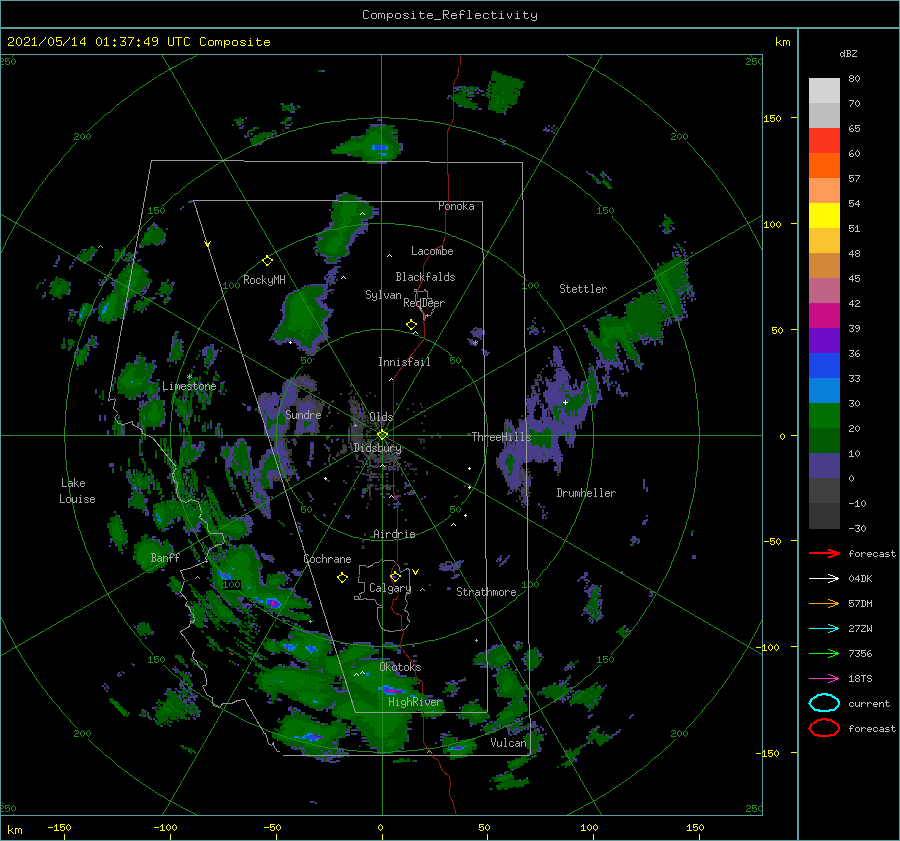Click the Innisfail city label
The height and width of the screenshot is (841, 900).
click(x=404, y=362)
